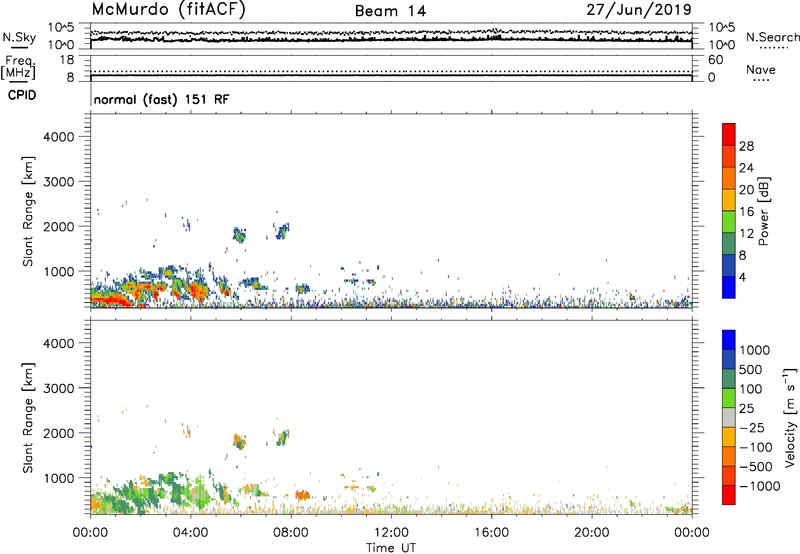This screenshot has width=800, height=554.
Task: Click the McMurdo (fitACF) title text
Action: [168, 10]
